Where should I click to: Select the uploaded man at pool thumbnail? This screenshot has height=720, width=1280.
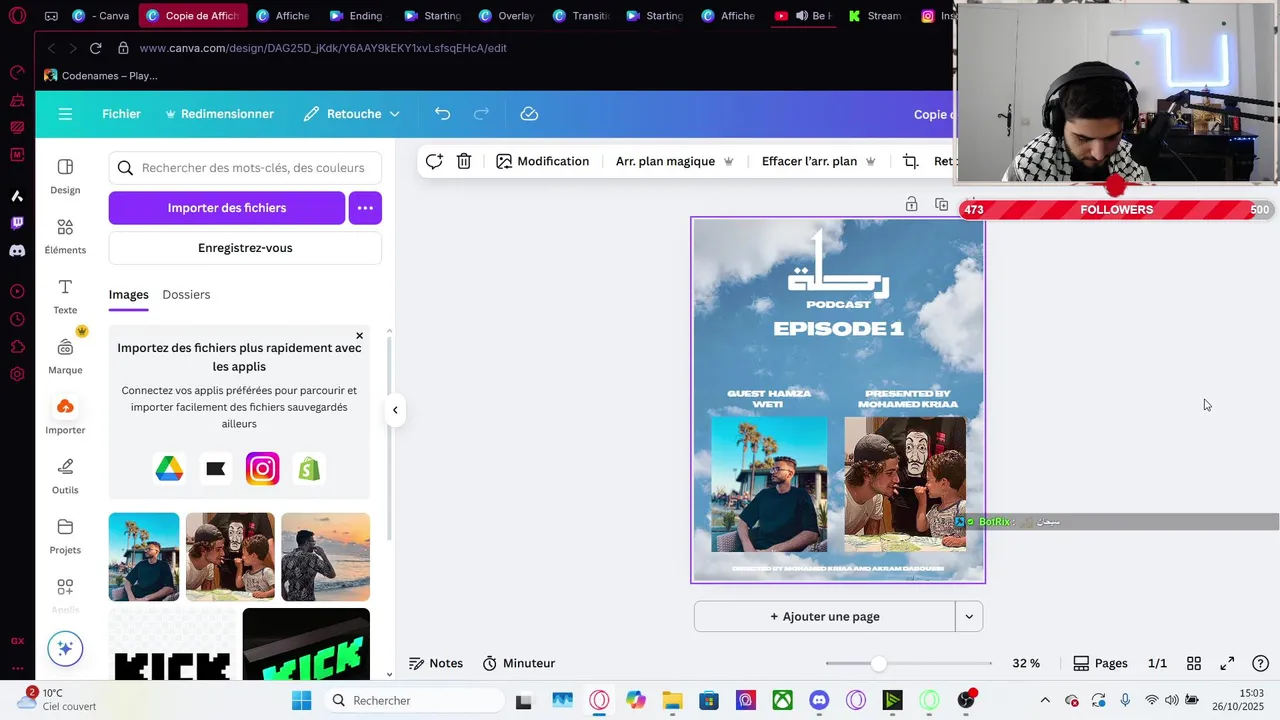pyautogui.click(x=144, y=557)
